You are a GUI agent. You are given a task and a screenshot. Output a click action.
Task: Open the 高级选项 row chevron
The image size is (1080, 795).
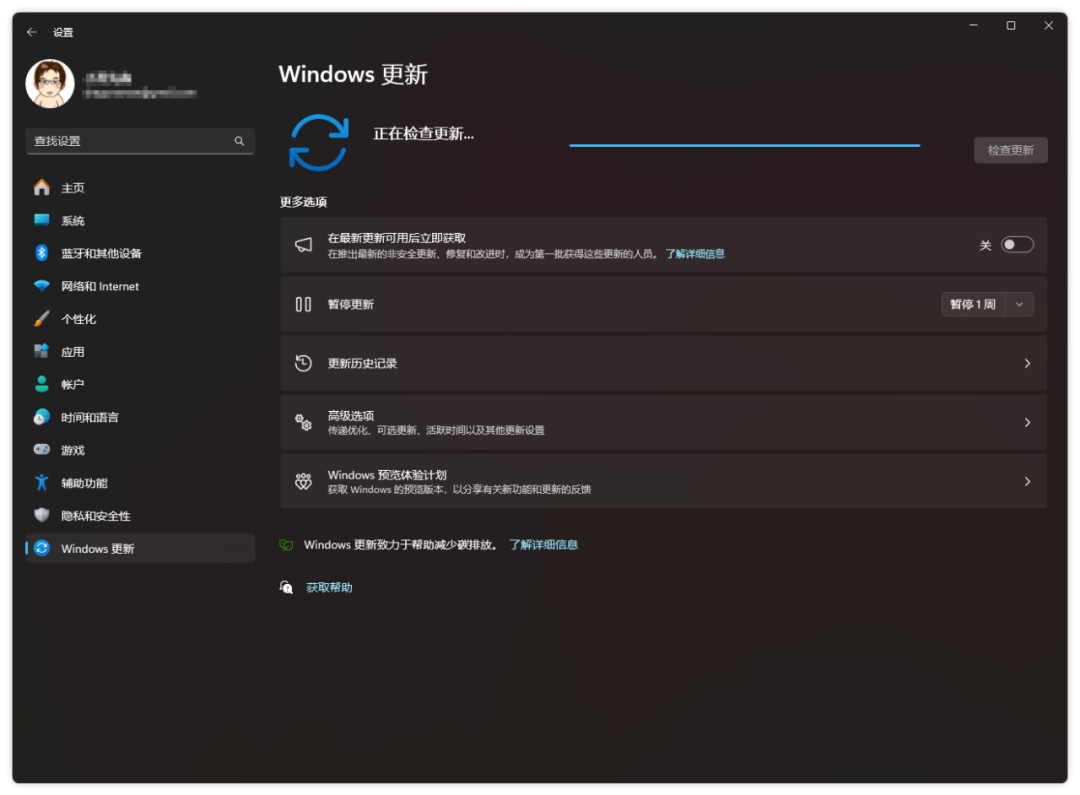click(x=1027, y=422)
